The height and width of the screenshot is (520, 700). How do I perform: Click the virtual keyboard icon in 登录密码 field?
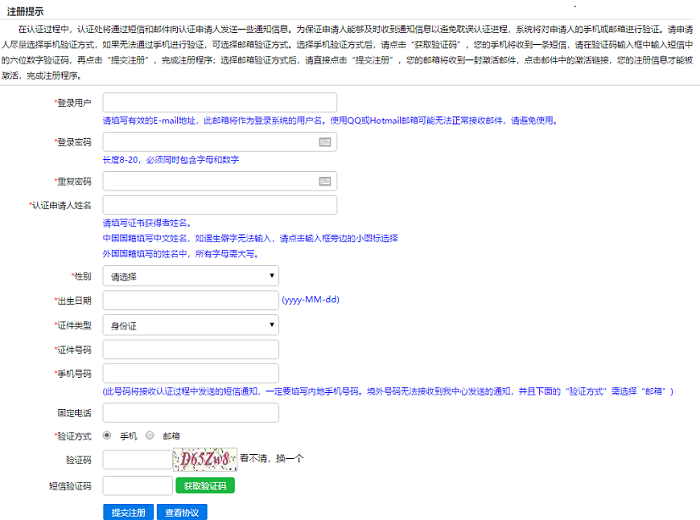325,142
